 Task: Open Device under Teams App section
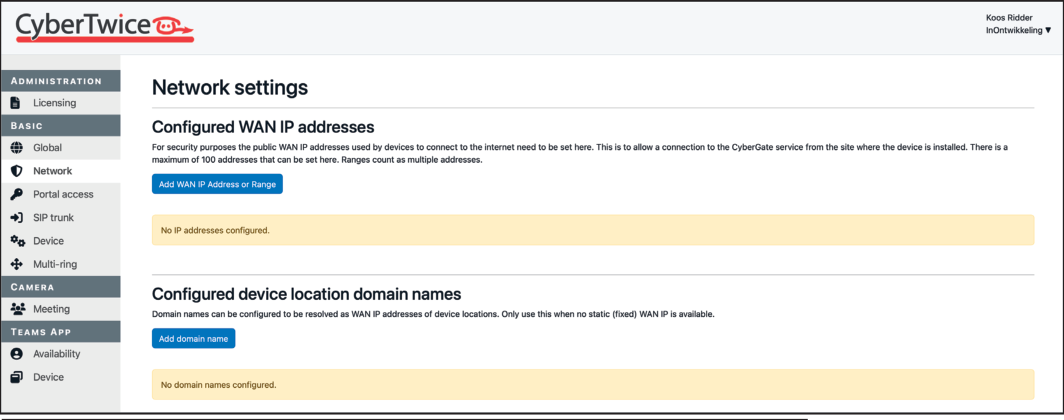pos(60,377)
